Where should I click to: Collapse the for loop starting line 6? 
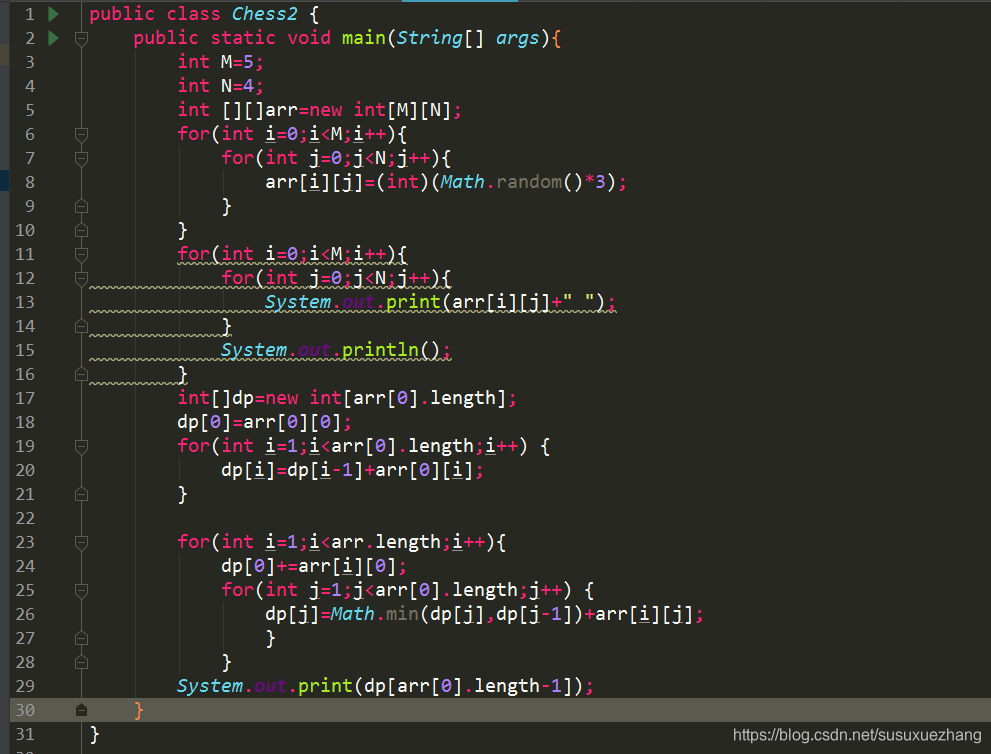[81, 135]
